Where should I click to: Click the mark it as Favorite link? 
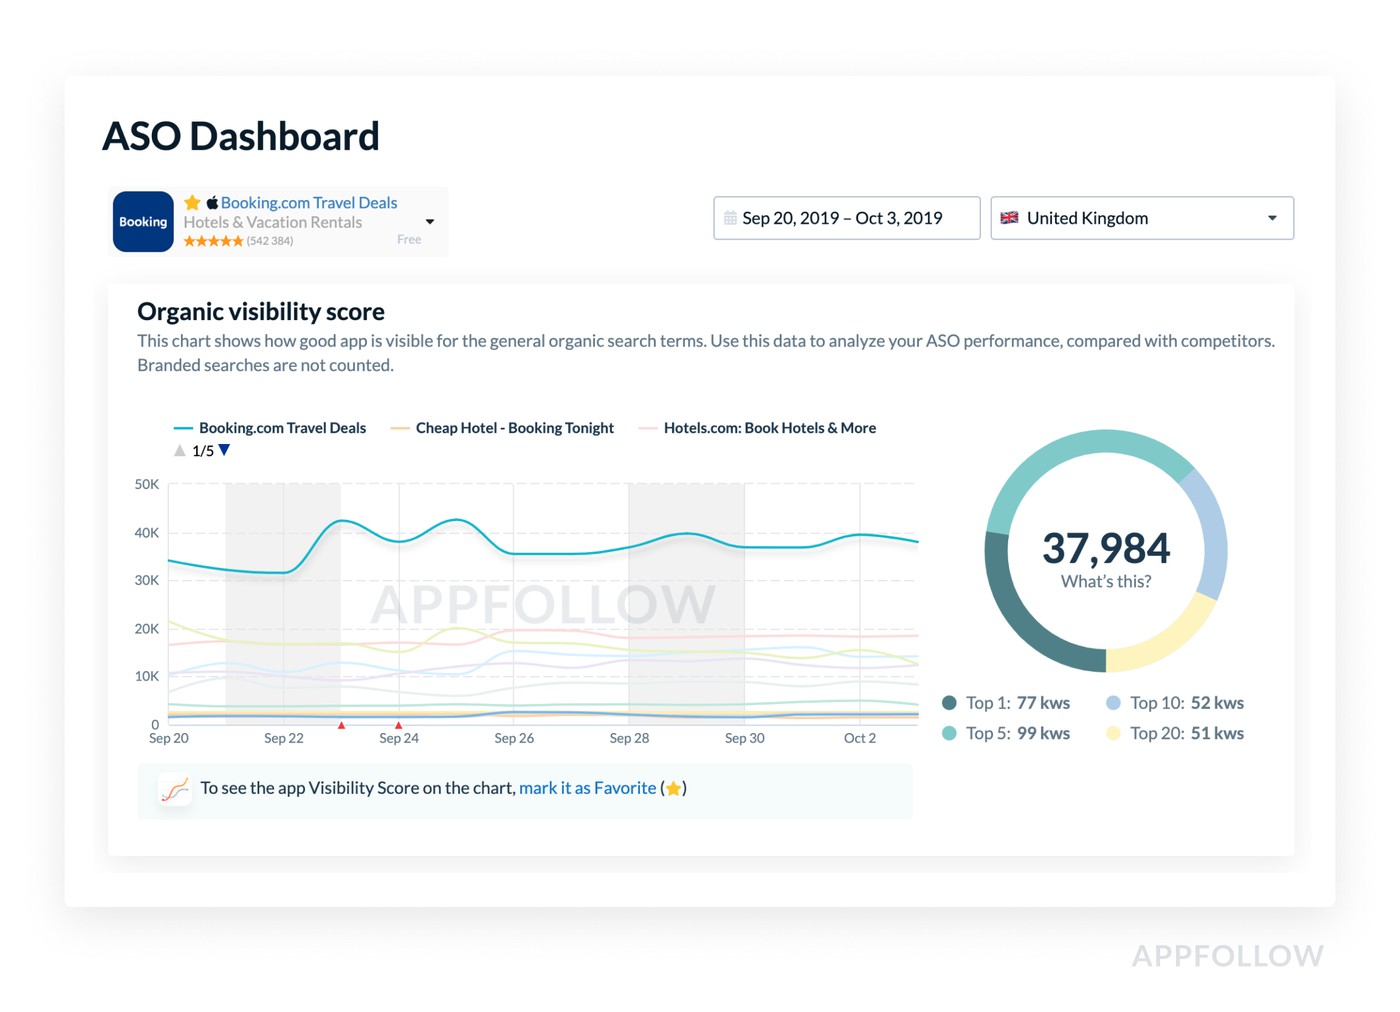[x=587, y=788]
